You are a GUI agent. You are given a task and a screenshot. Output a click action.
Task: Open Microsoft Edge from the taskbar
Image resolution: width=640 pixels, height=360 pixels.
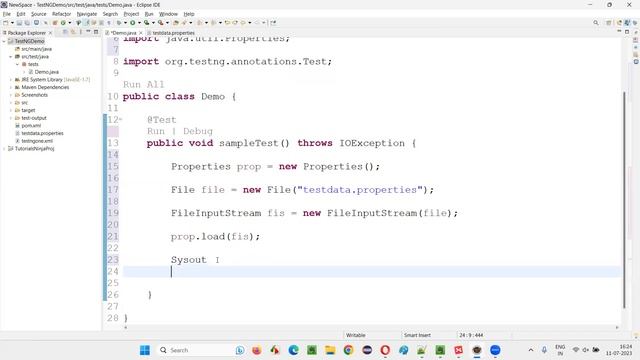293,350
